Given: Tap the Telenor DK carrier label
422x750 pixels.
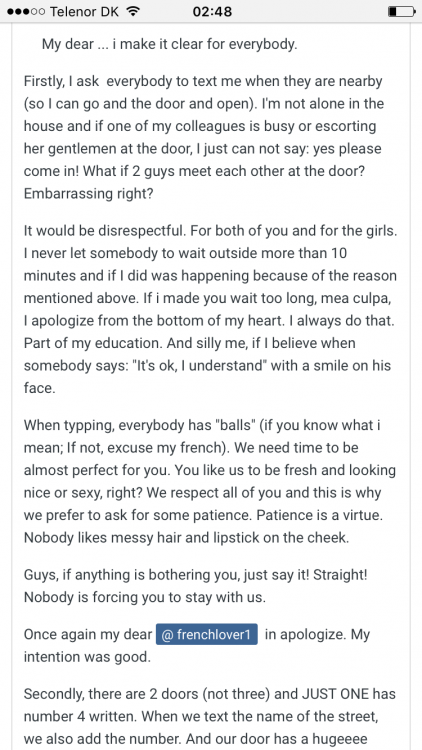Looking at the screenshot, I should pos(84,11).
